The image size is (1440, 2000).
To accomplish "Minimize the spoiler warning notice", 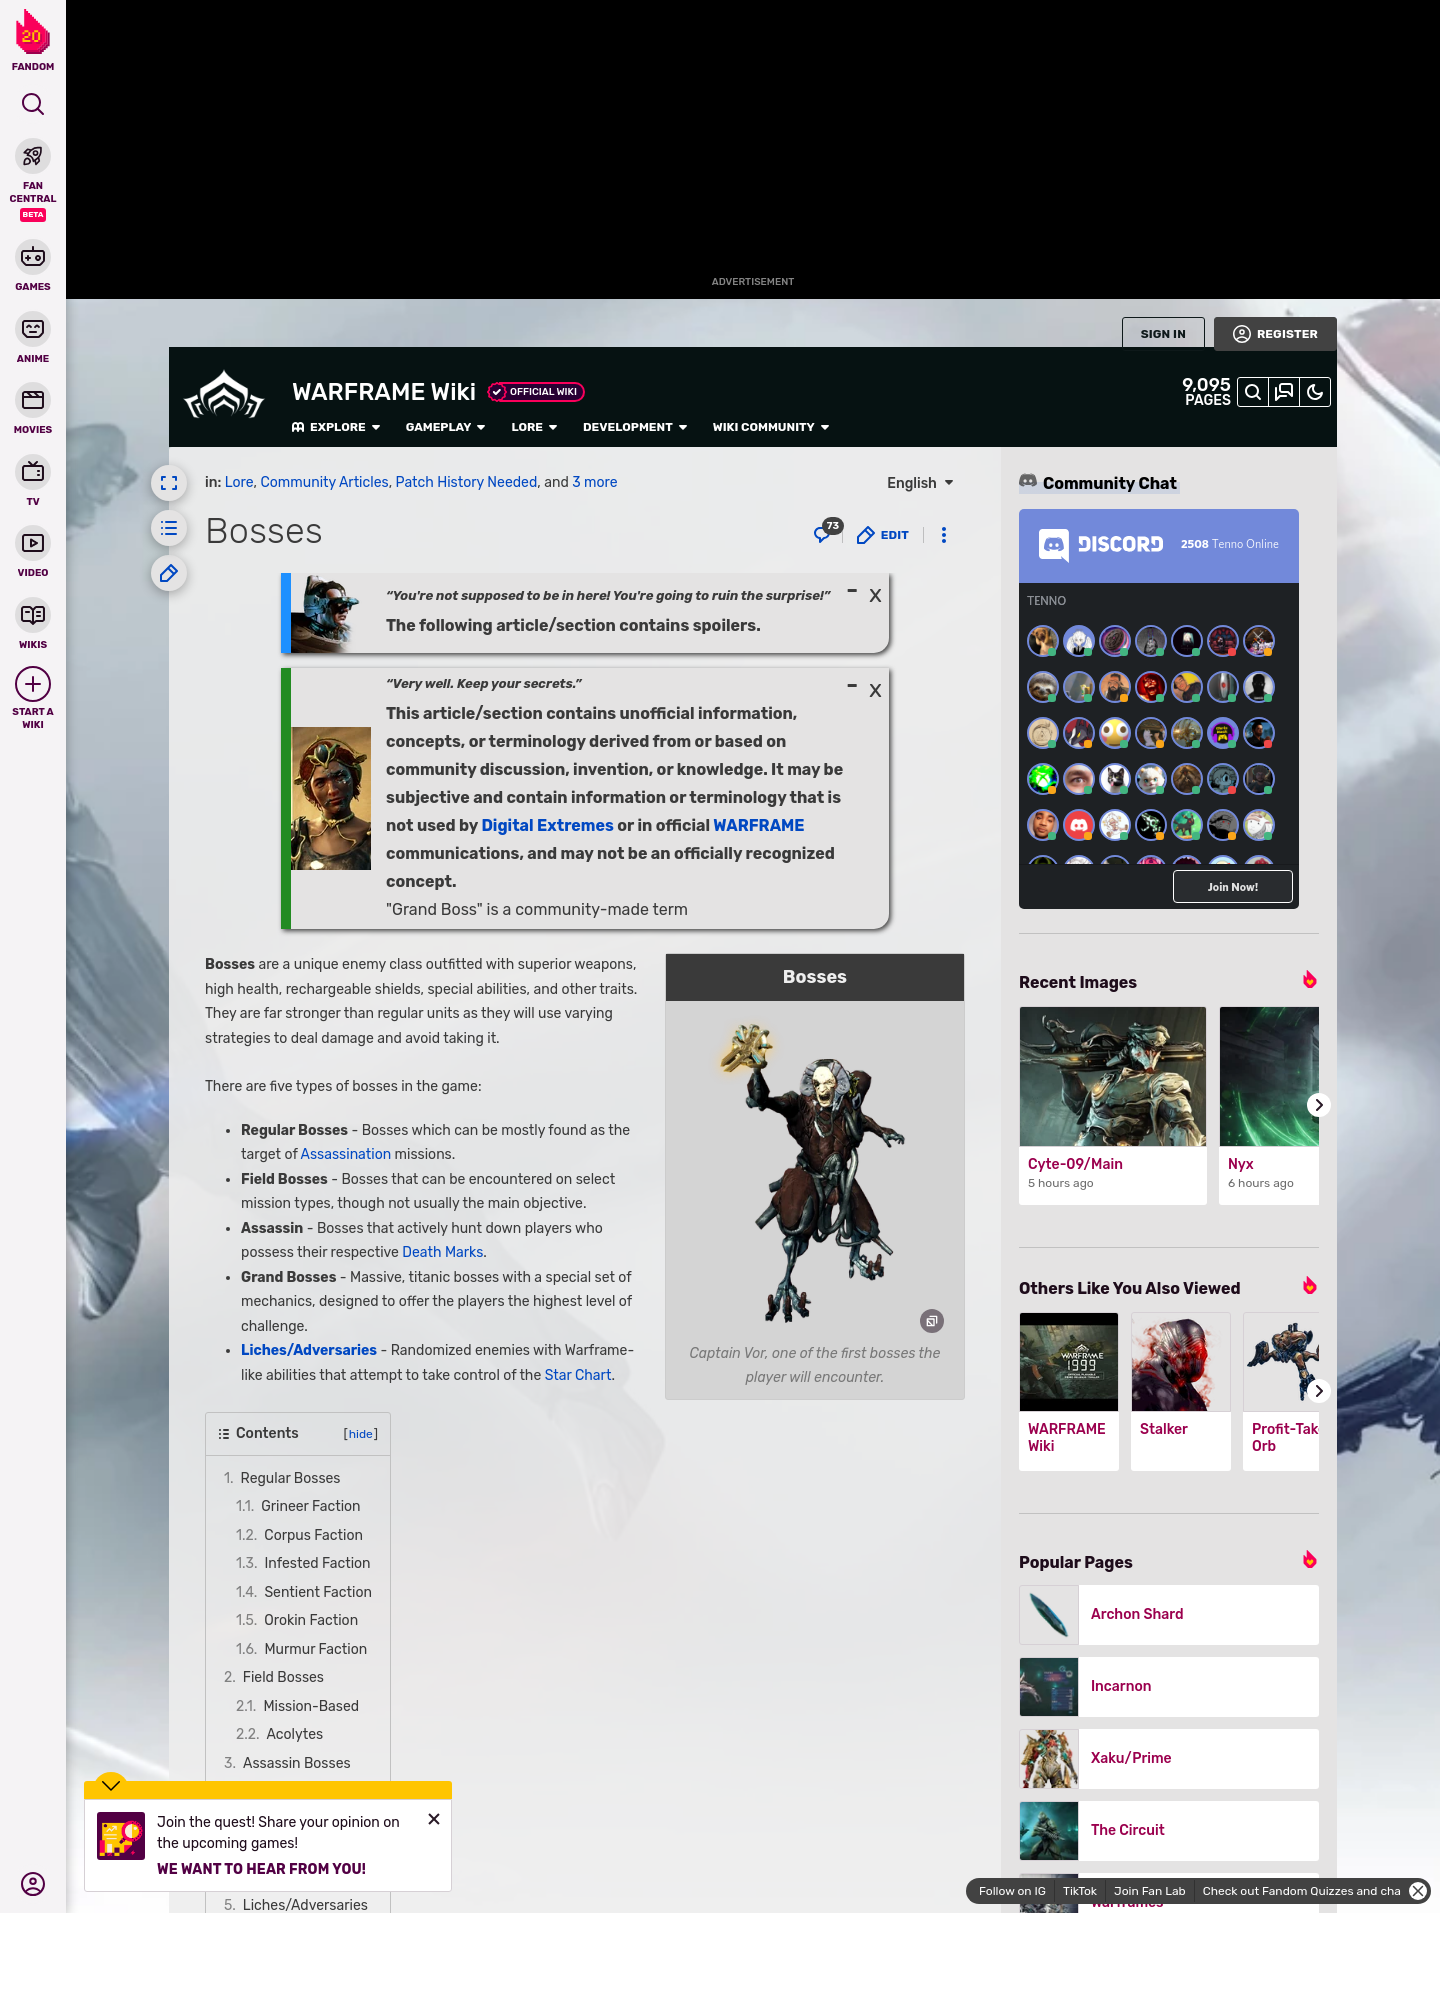I will pos(852,592).
